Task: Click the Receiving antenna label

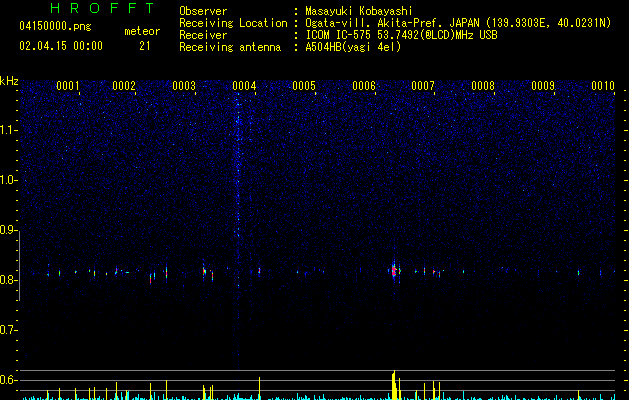Action: coord(230,47)
